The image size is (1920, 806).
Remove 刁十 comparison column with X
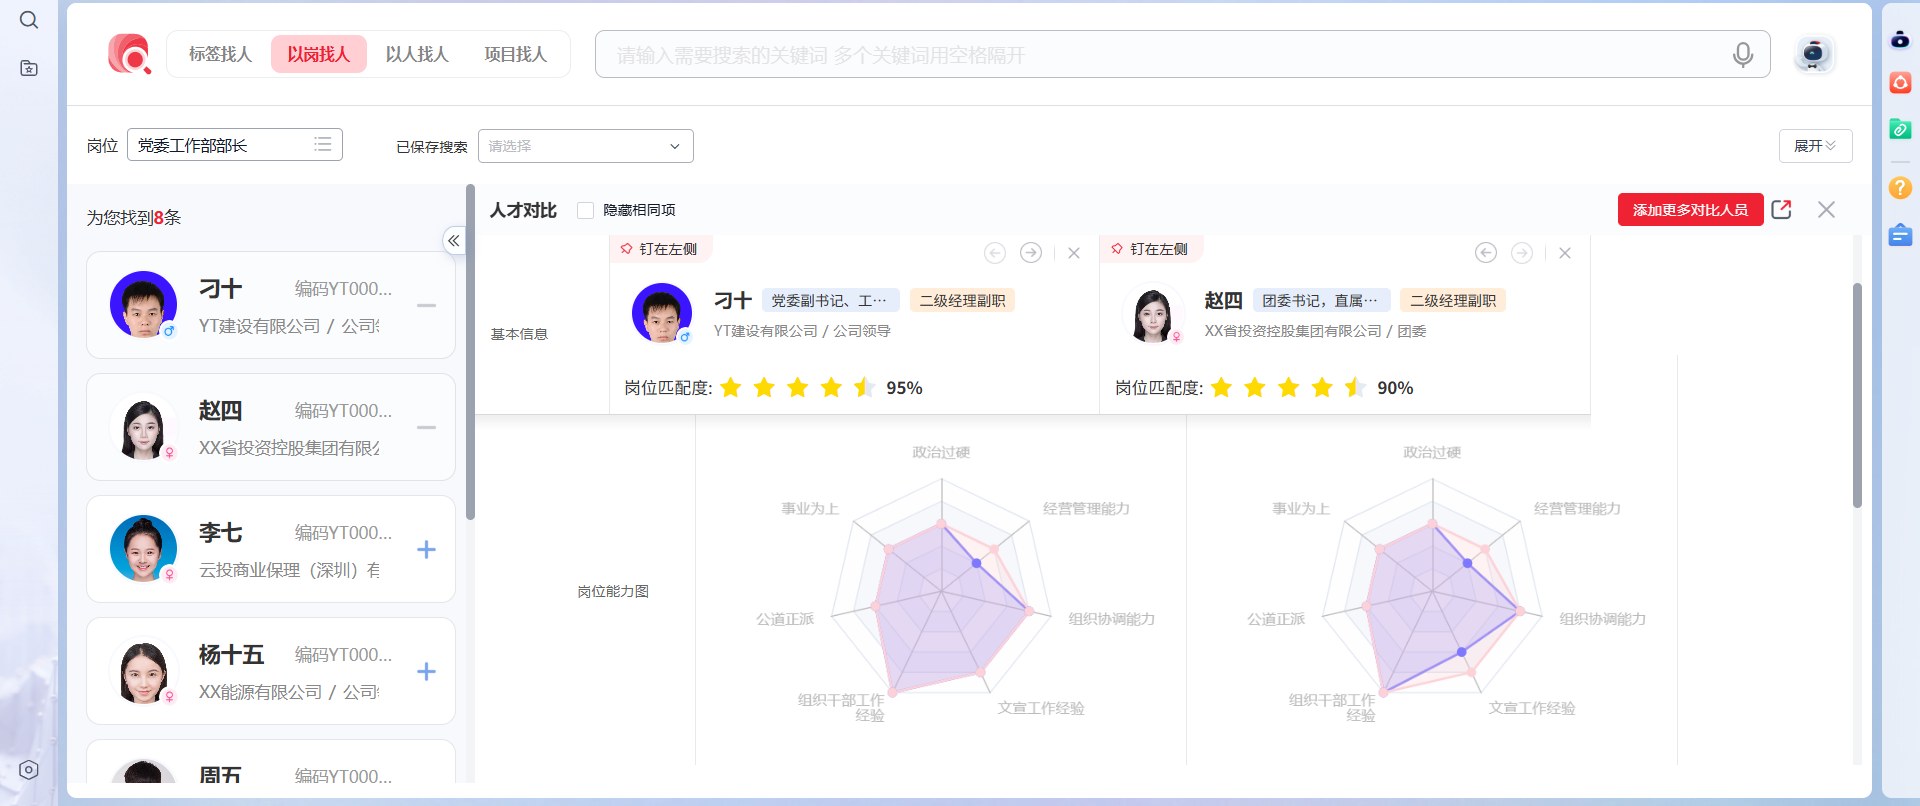click(1074, 253)
